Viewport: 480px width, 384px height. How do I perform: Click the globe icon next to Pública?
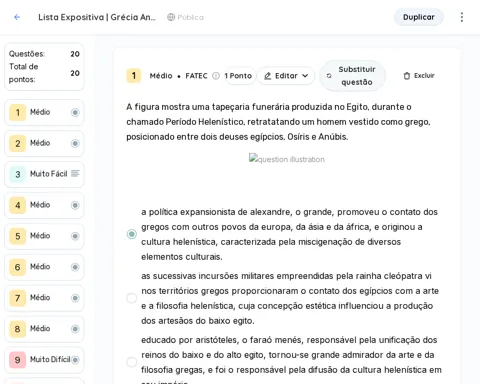(171, 17)
